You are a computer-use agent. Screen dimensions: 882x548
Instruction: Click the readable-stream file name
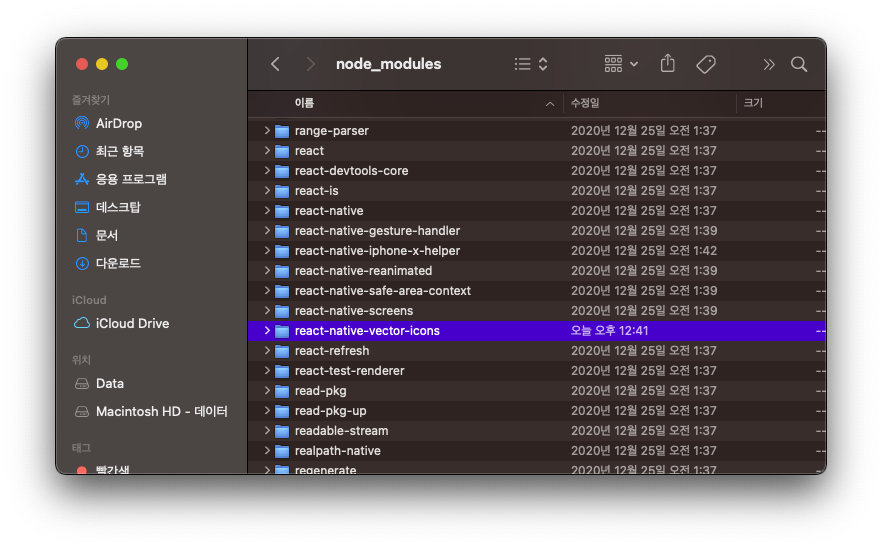click(x=341, y=431)
